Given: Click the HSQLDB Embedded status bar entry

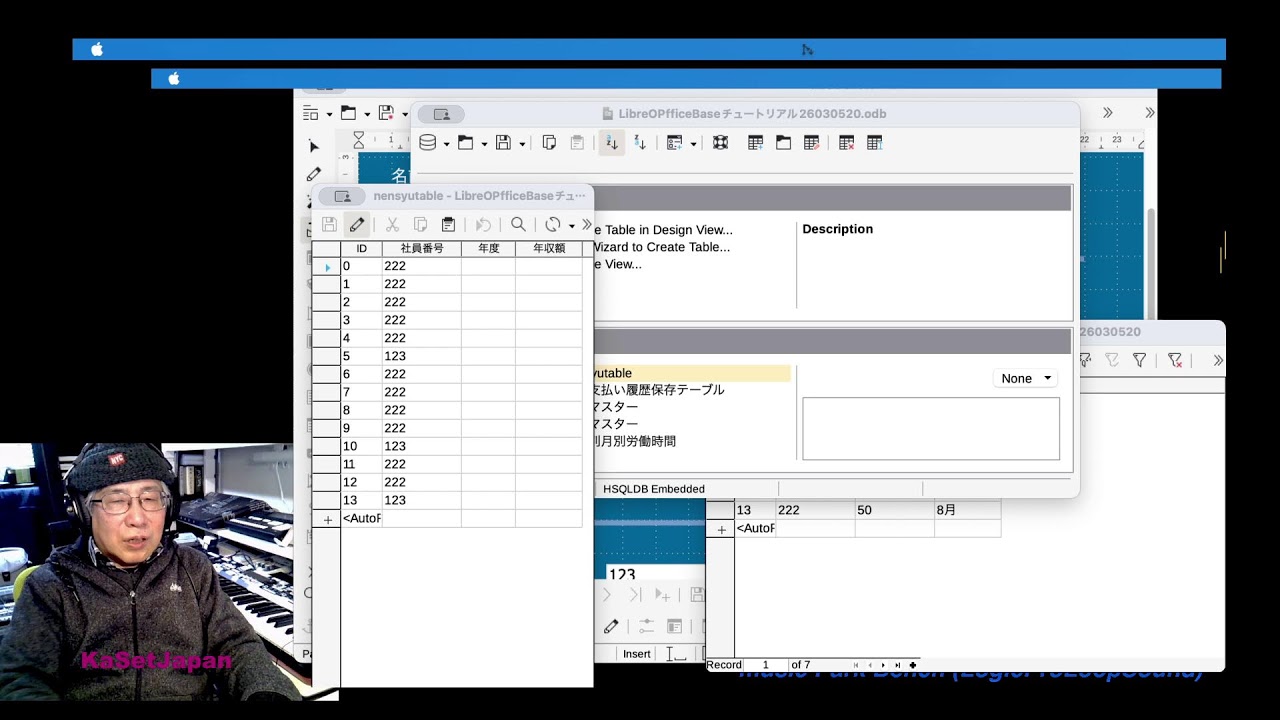Looking at the screenshot, I should pos(654,489).
